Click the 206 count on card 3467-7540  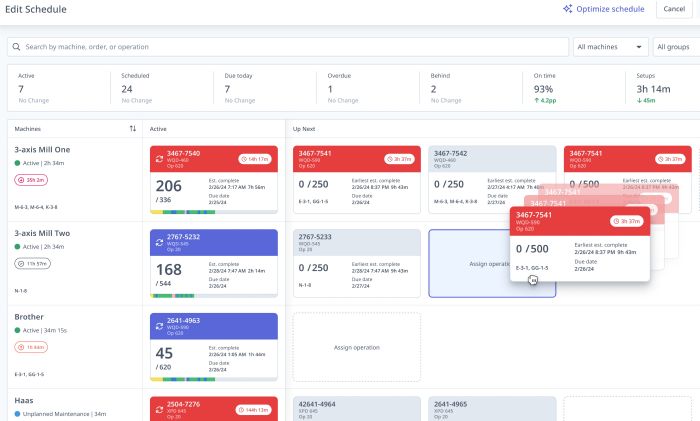[x=169, y=186]
